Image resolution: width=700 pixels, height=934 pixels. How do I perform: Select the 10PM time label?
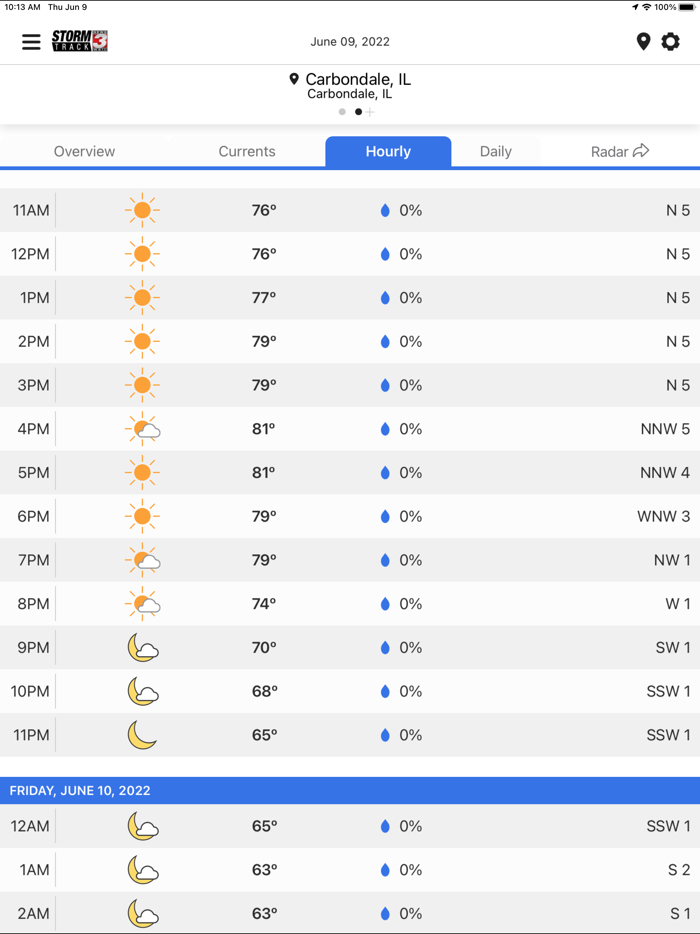[x=30, y=691]
